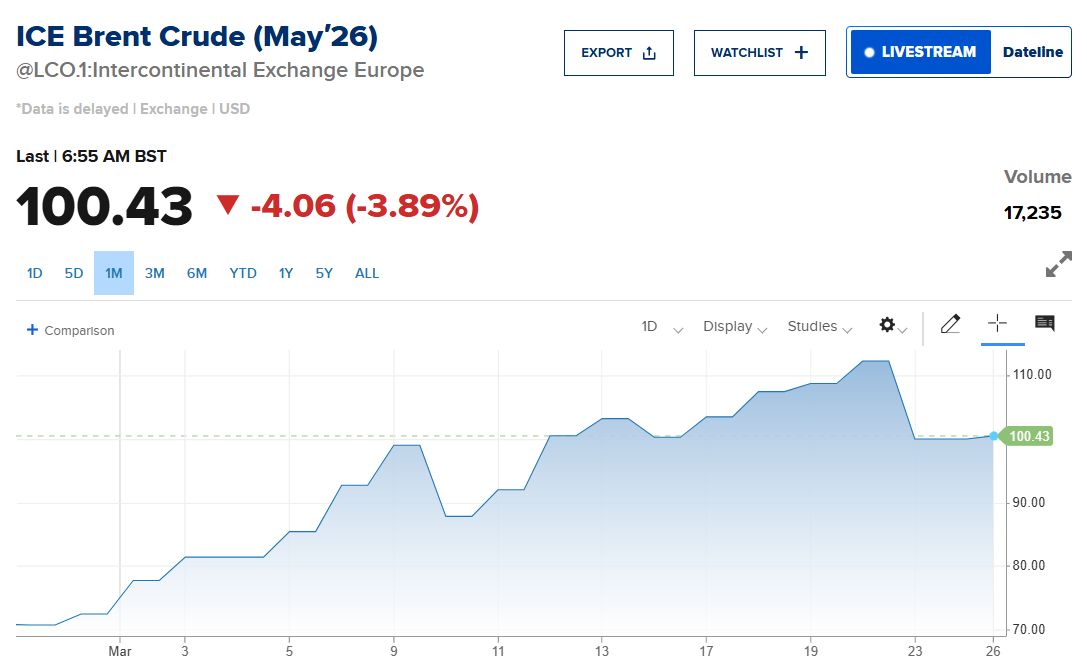
Task: Select the ALL time range tab
Action: [x=367, y=273]
